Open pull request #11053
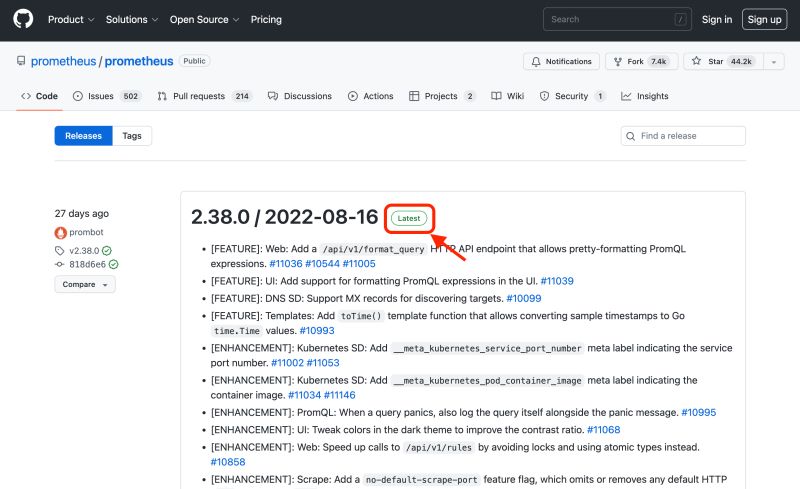Screen dimensions: 800x489 coord(323,363)
